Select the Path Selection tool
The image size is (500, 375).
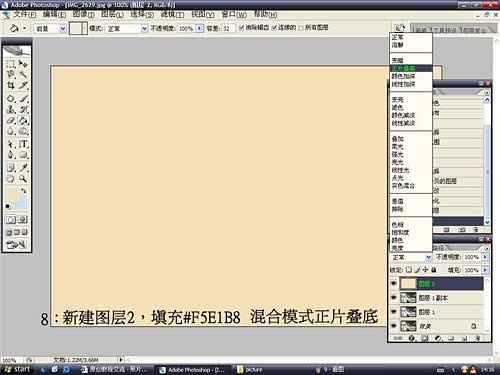click(11, 144)
